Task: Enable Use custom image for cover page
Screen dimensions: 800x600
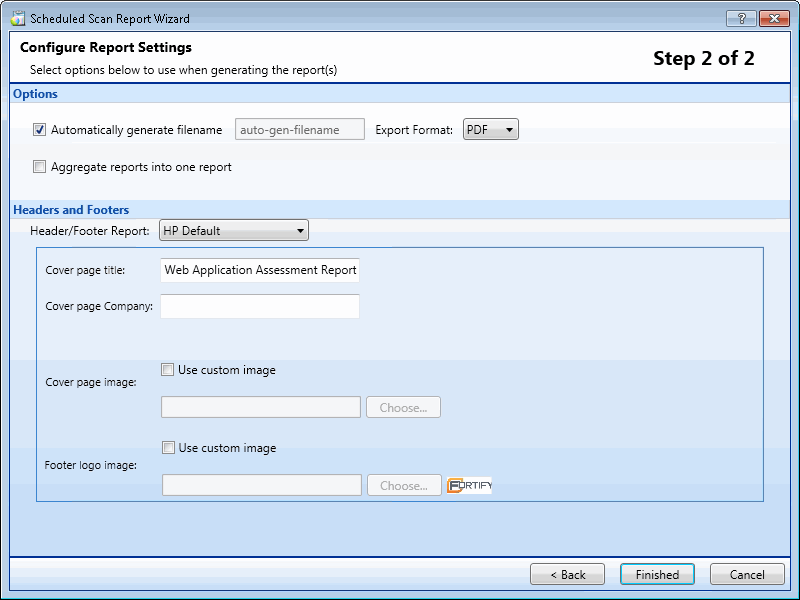Action: (x=168, y=369)
